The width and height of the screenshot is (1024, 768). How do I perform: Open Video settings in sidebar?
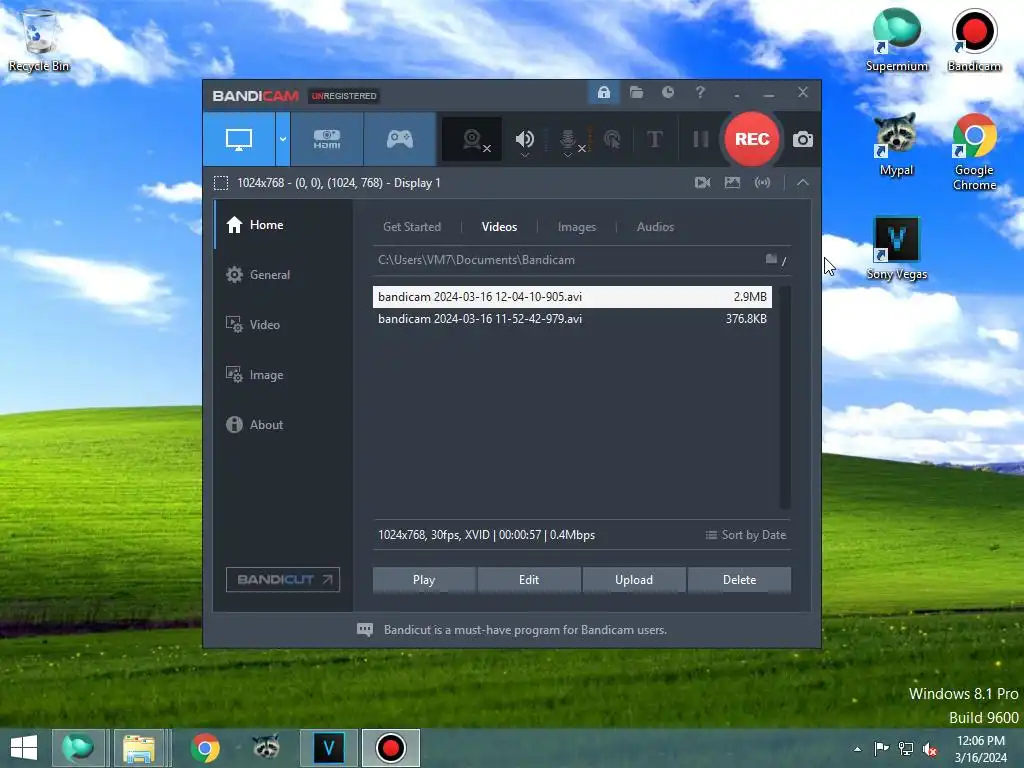pos(283,325)
